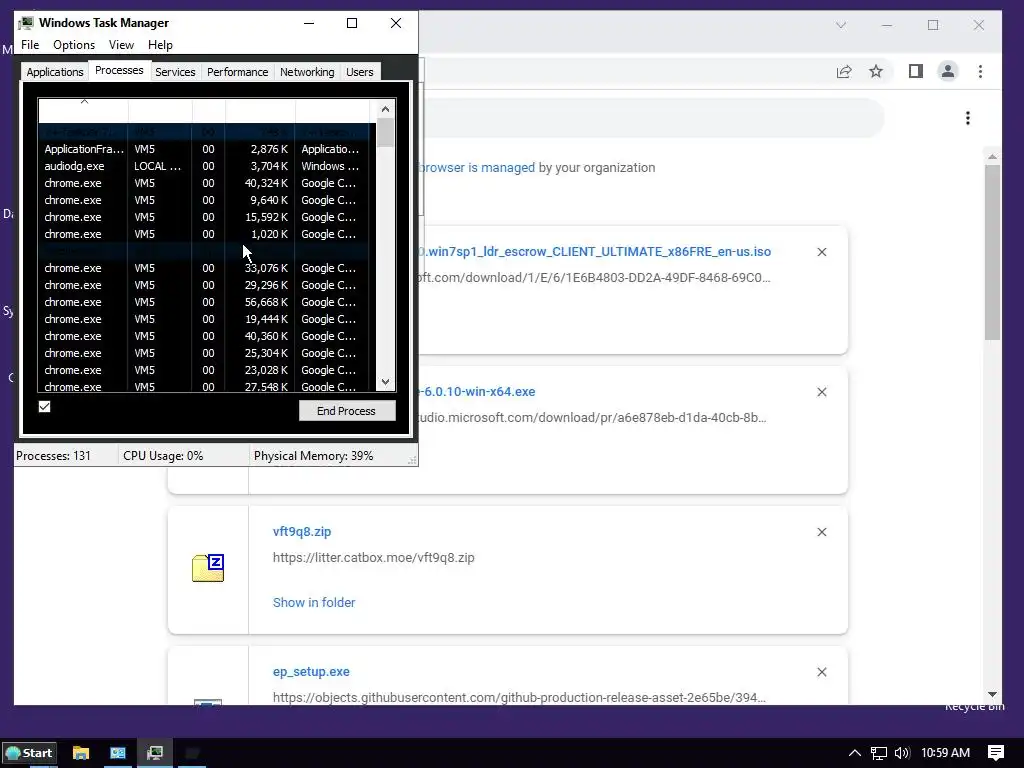This screenshot has height=768, width=1024.
Task: Switch to the Services tab
Action: [175, 72]
